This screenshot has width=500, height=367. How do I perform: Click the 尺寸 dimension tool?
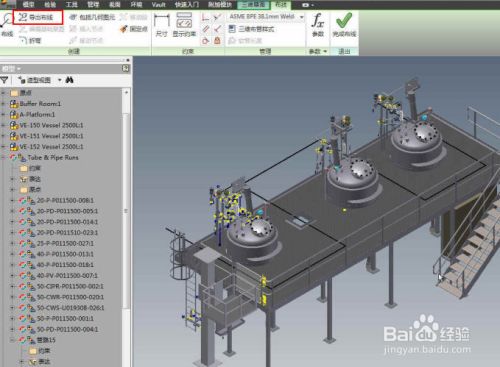pos(162,25)
